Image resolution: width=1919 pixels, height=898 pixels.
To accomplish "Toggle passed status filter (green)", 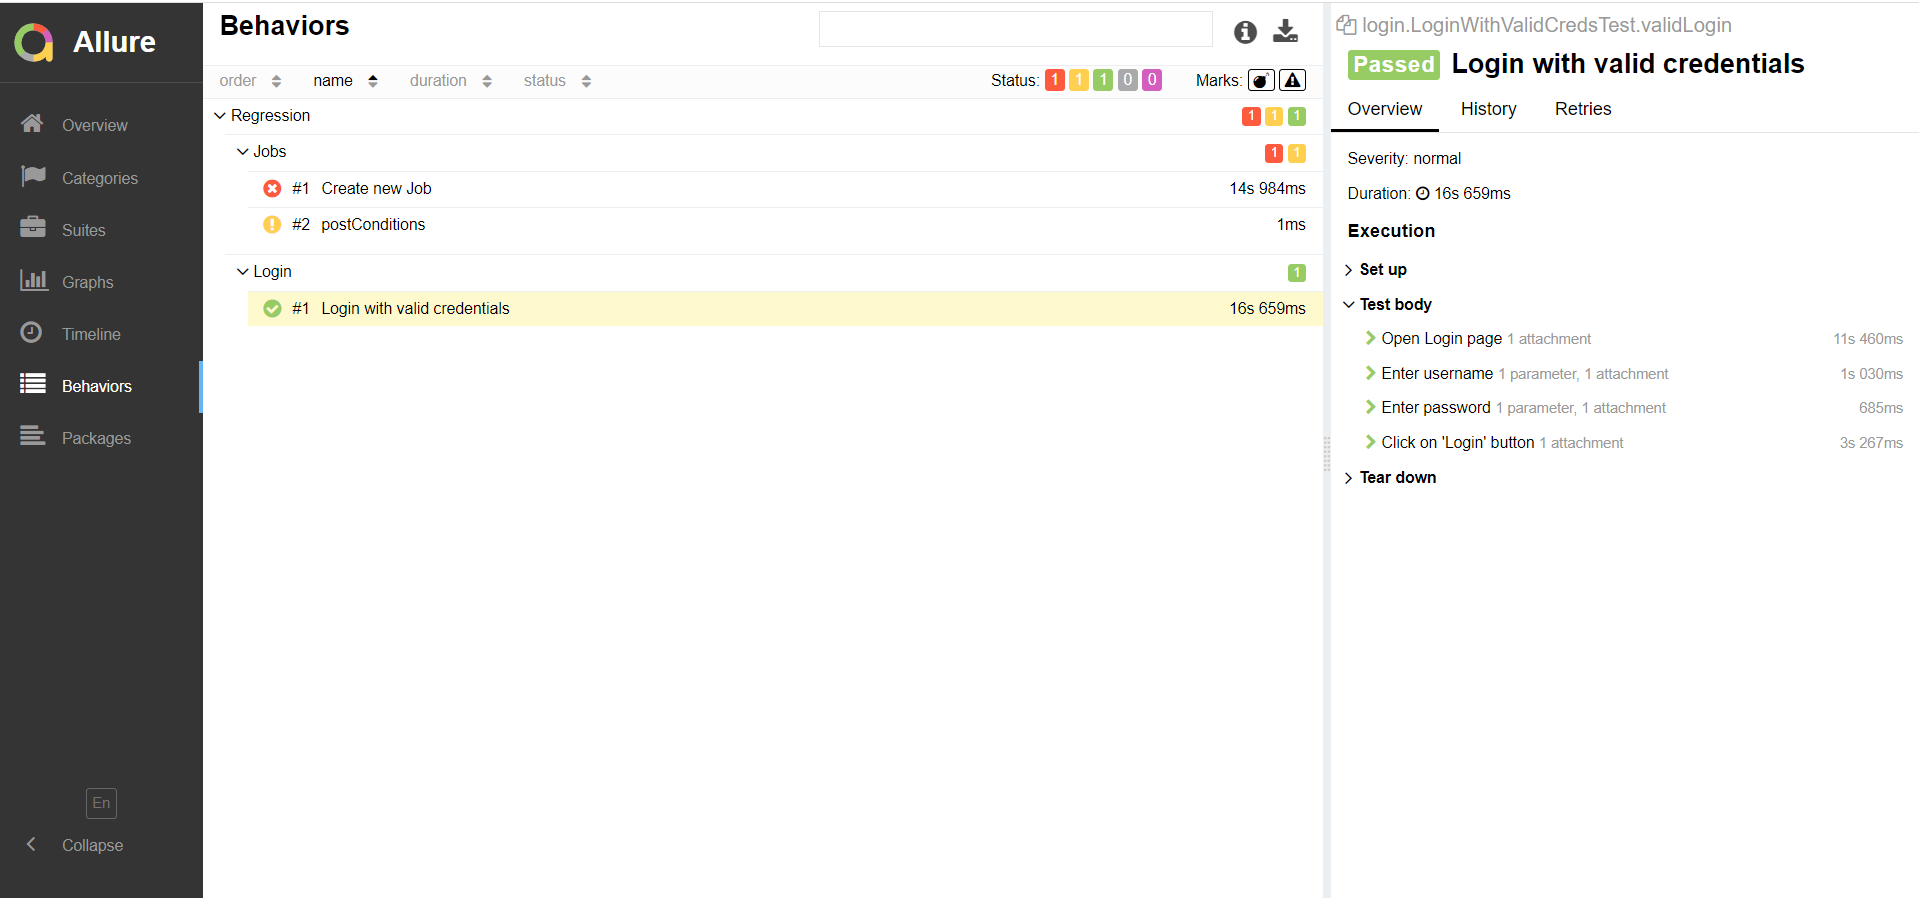I will point(1103,80).
